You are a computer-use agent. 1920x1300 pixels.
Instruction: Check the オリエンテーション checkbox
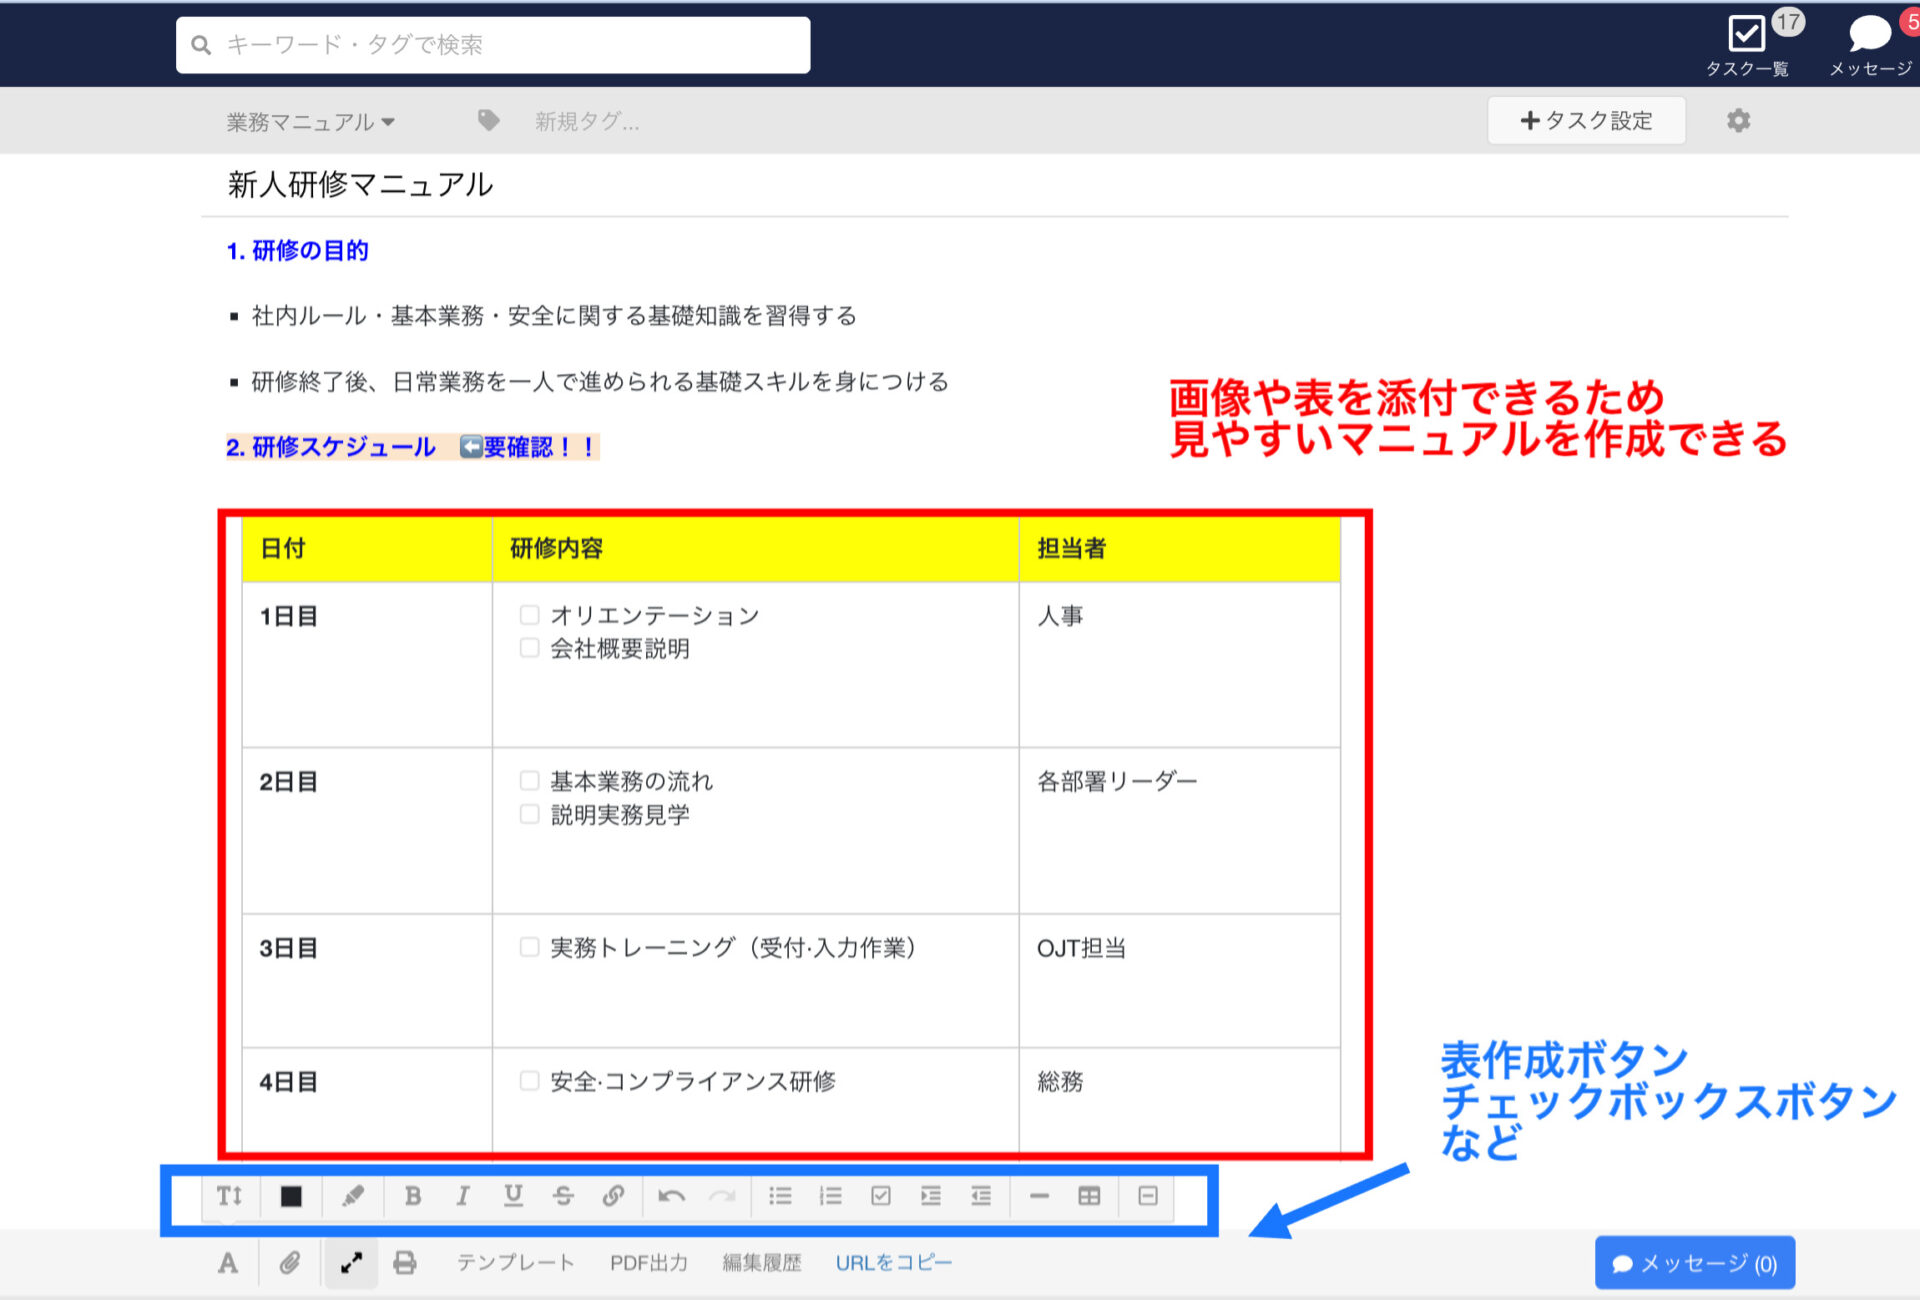pos(529,614)
